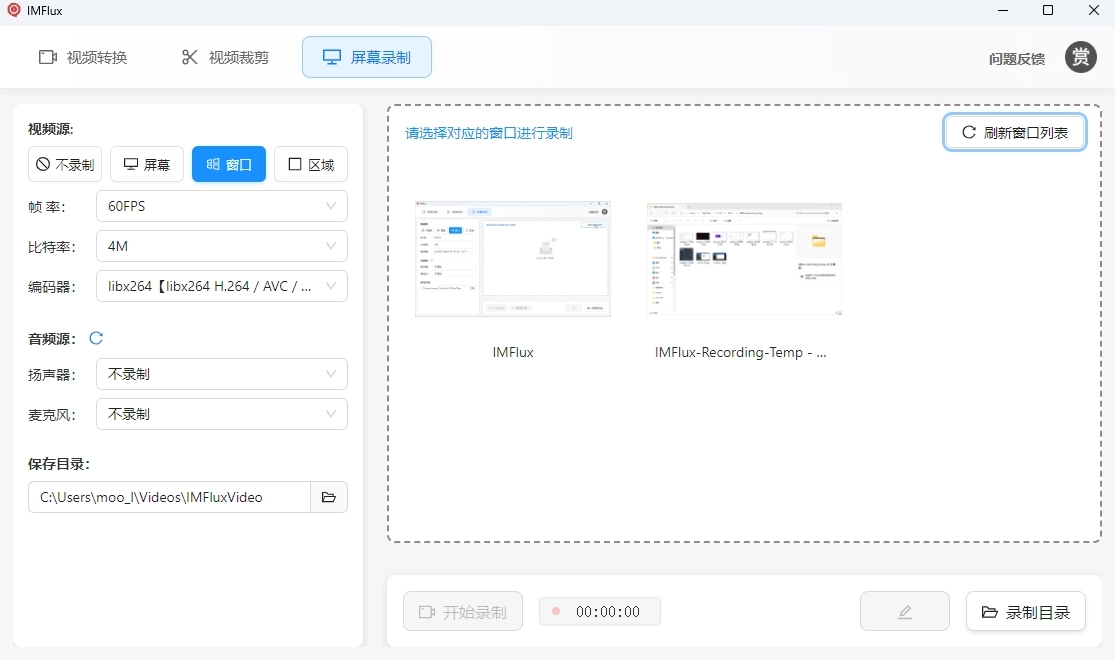Click the pencil edit button
1115x660 pixels.
tap(905, 612)
